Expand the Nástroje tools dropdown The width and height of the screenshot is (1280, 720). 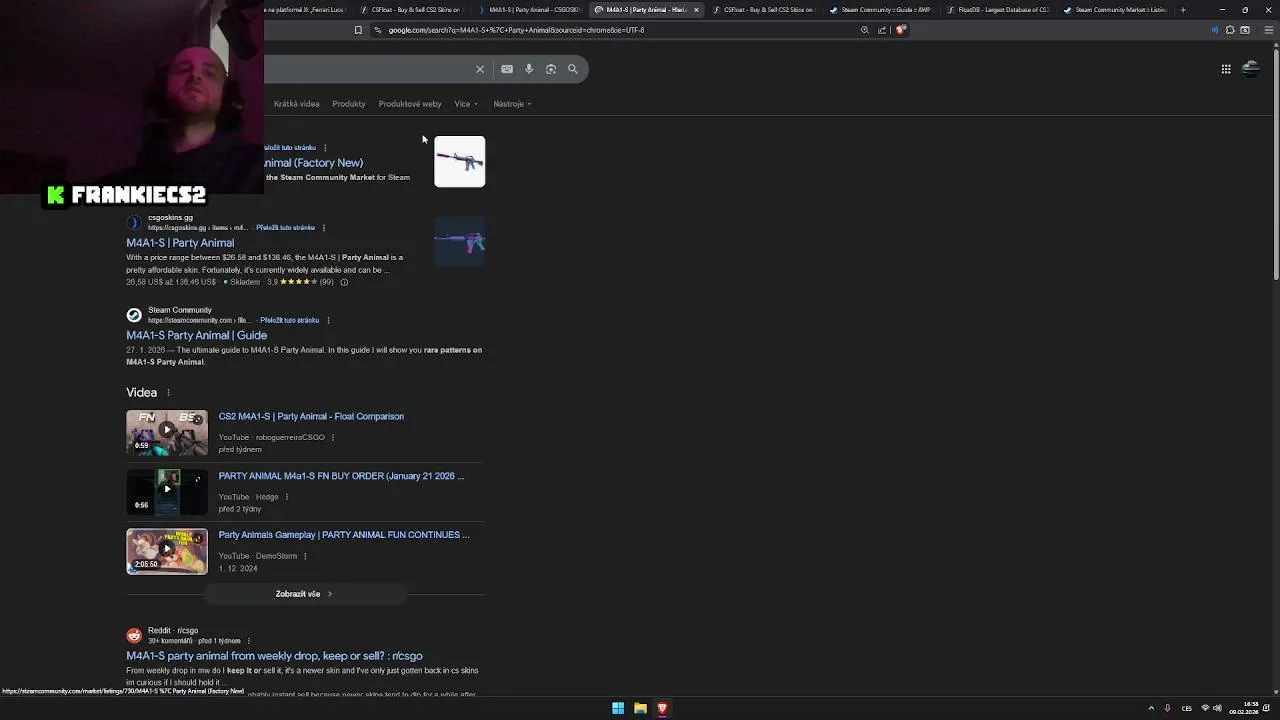pyautogui.click(x=512, y=104)
